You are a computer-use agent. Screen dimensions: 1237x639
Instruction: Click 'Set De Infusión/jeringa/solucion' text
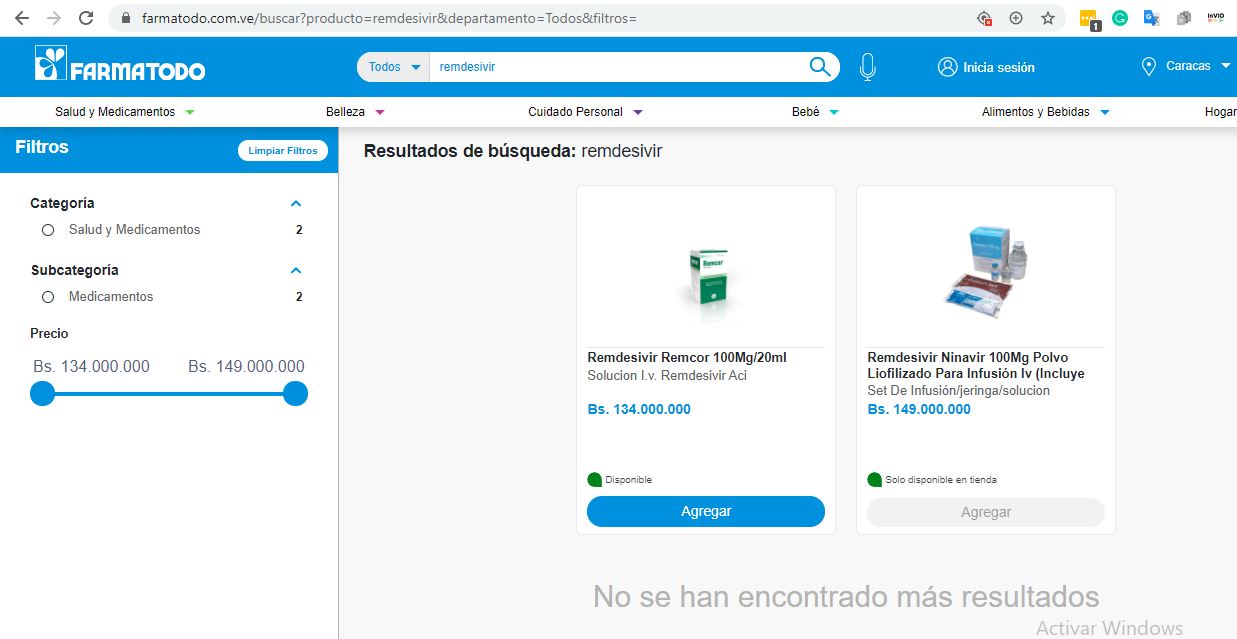click(x=959, y=391)
